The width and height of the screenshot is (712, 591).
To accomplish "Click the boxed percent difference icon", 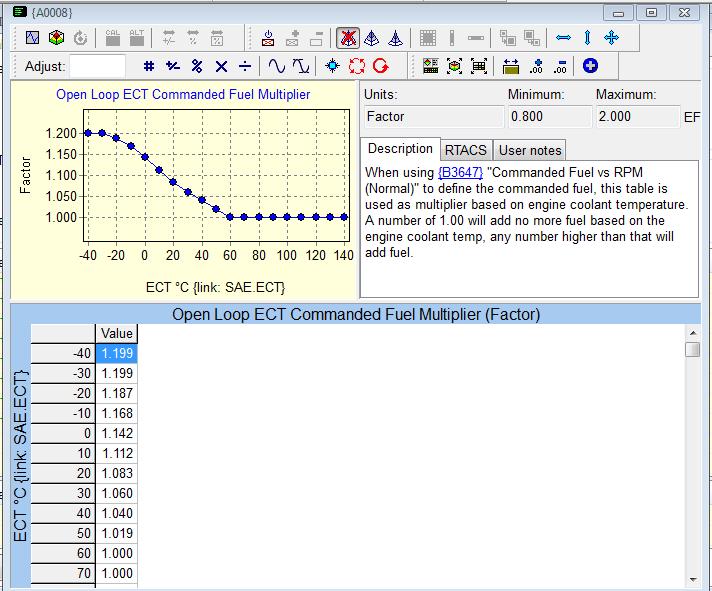I will (217, 38).
